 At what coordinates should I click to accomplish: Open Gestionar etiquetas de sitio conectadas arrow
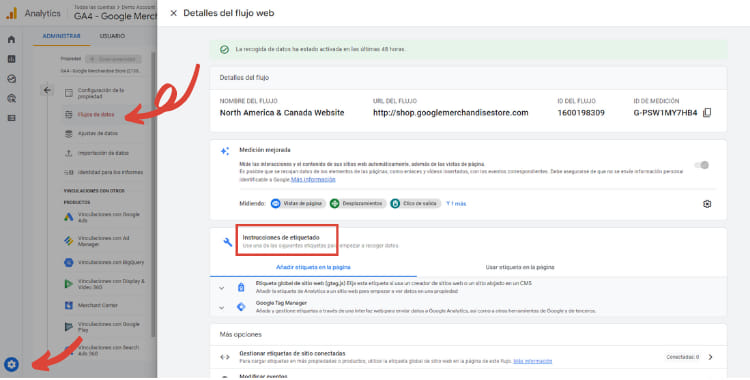(710, 357)
